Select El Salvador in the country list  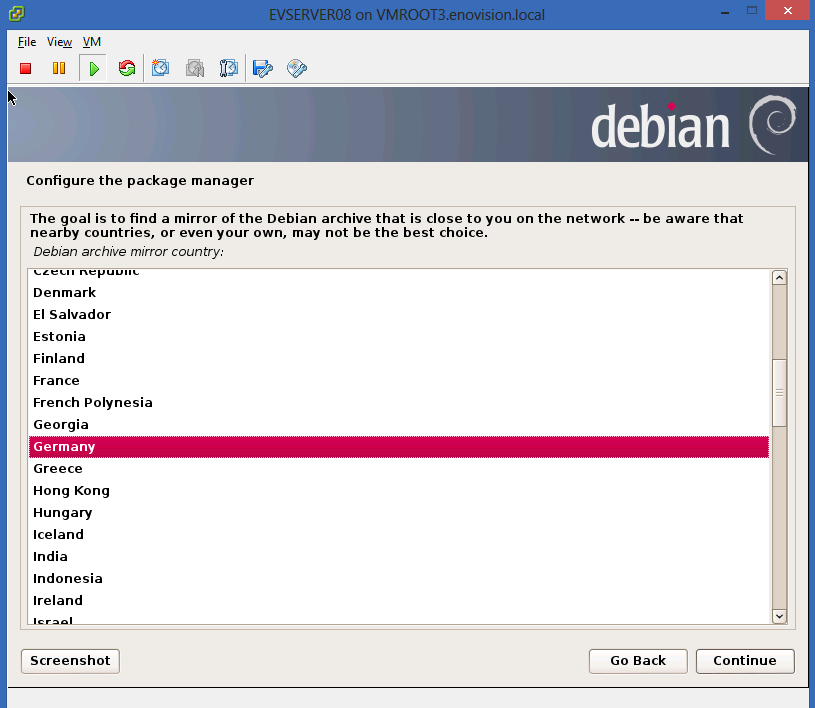point(399,314)
